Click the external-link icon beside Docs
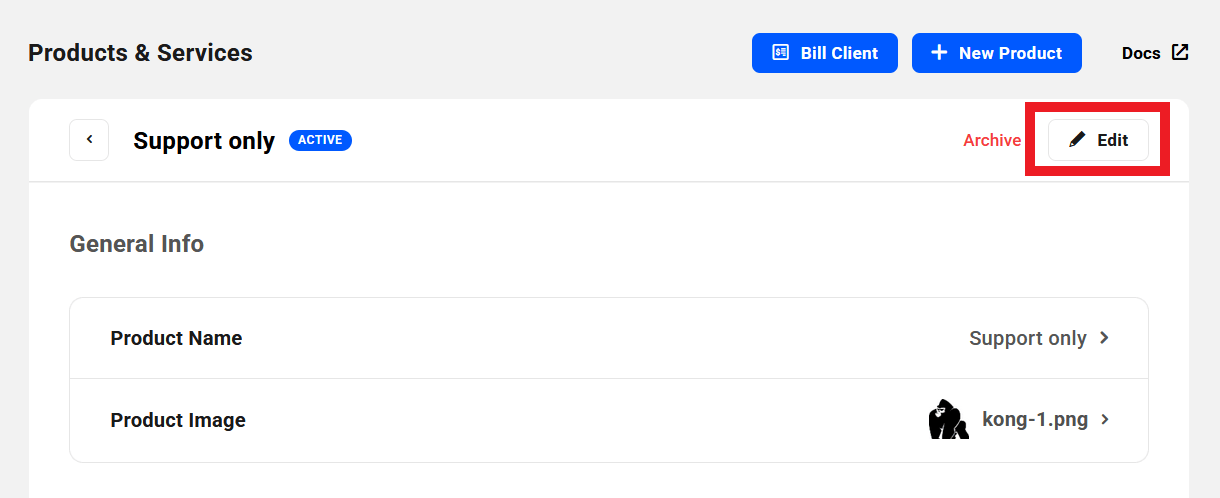Viewport: 1220px width, 498px height. [x=1180, y=52]
